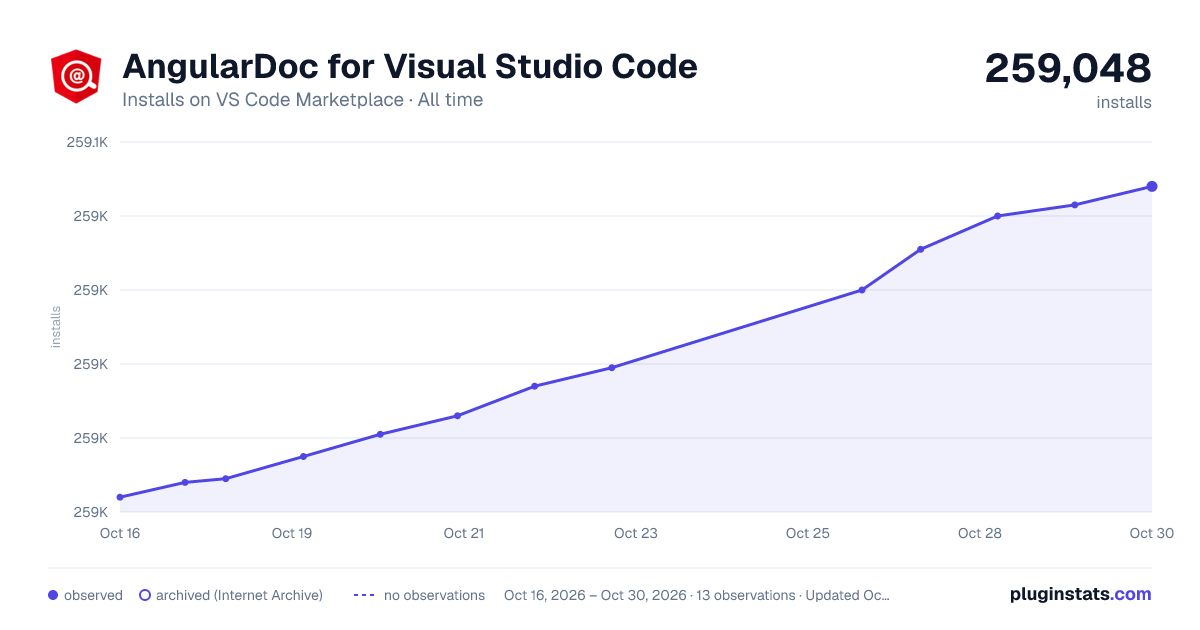Click the Oct 16 x-axis label
Viewport: 1200px width, 630px height.
pyautogui.click(x=120, y=533)
